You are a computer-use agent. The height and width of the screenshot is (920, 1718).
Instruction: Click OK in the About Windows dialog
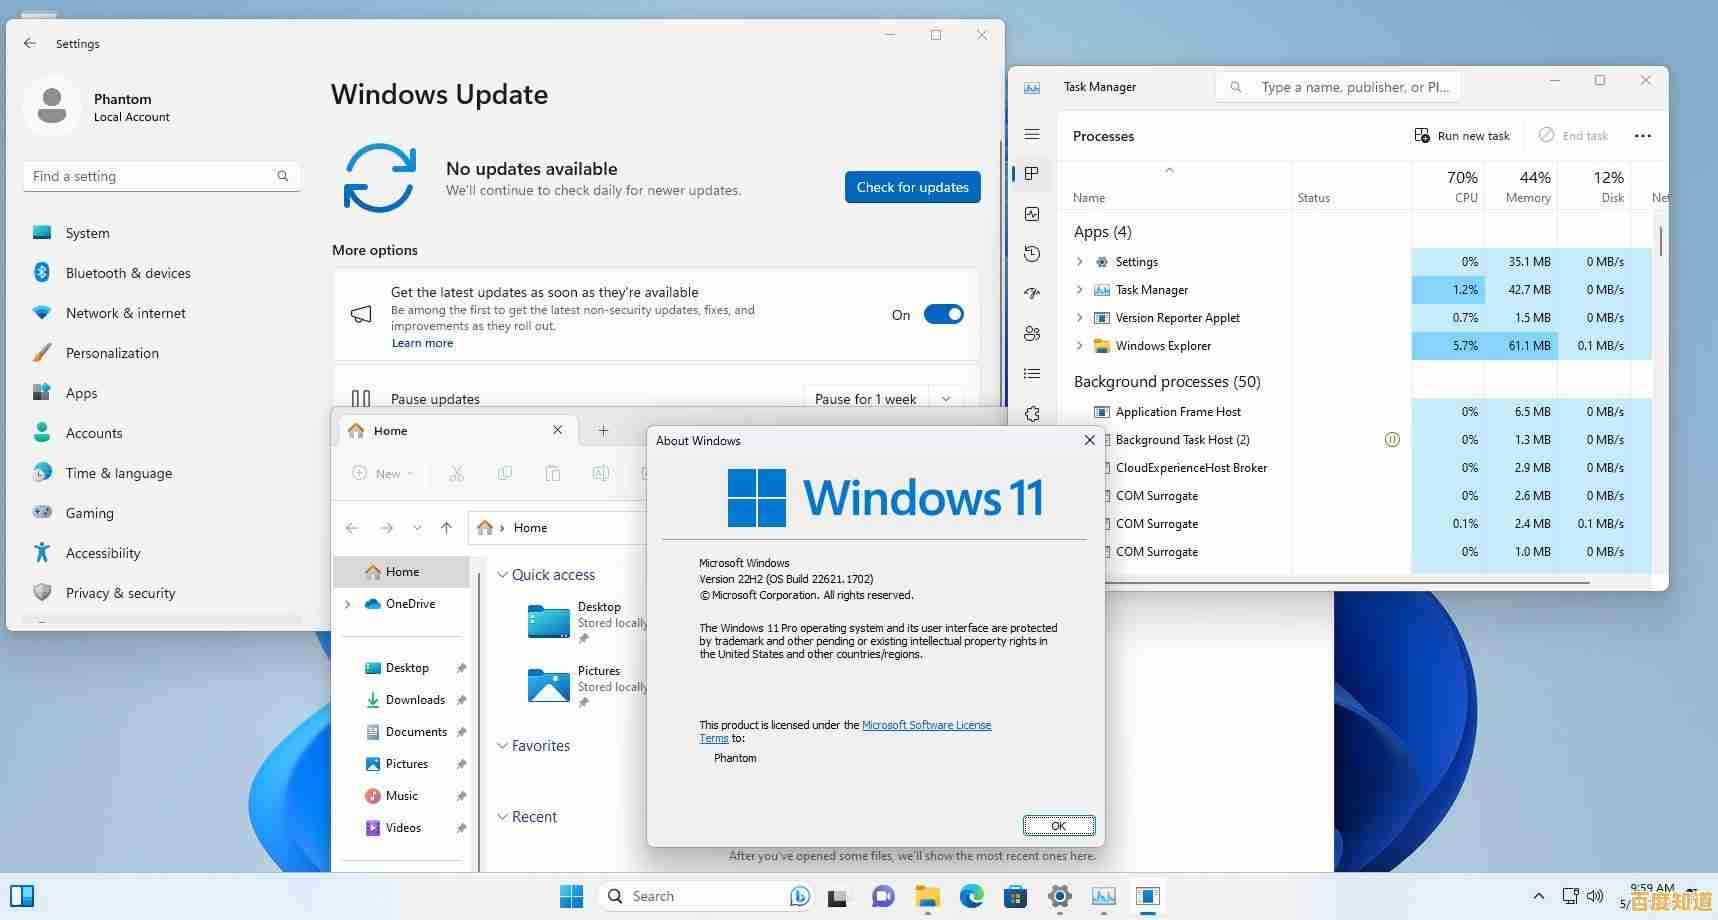tap(1058, 825)
